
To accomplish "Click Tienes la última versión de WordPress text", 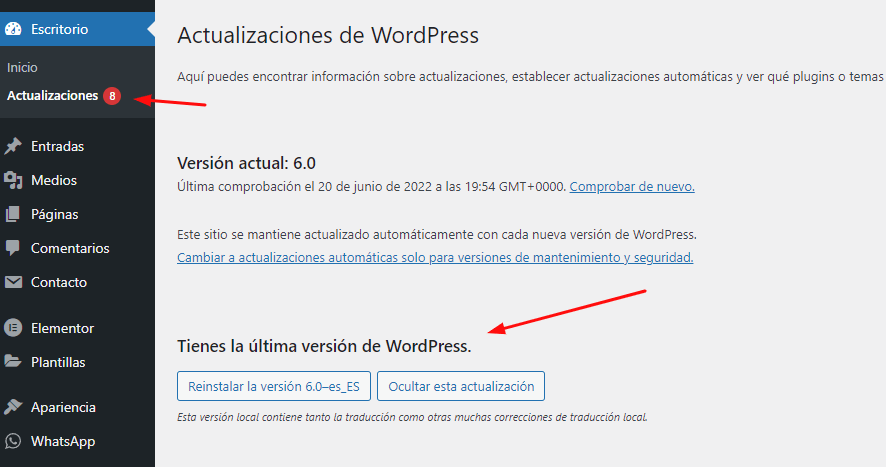I will click(324, 345).
